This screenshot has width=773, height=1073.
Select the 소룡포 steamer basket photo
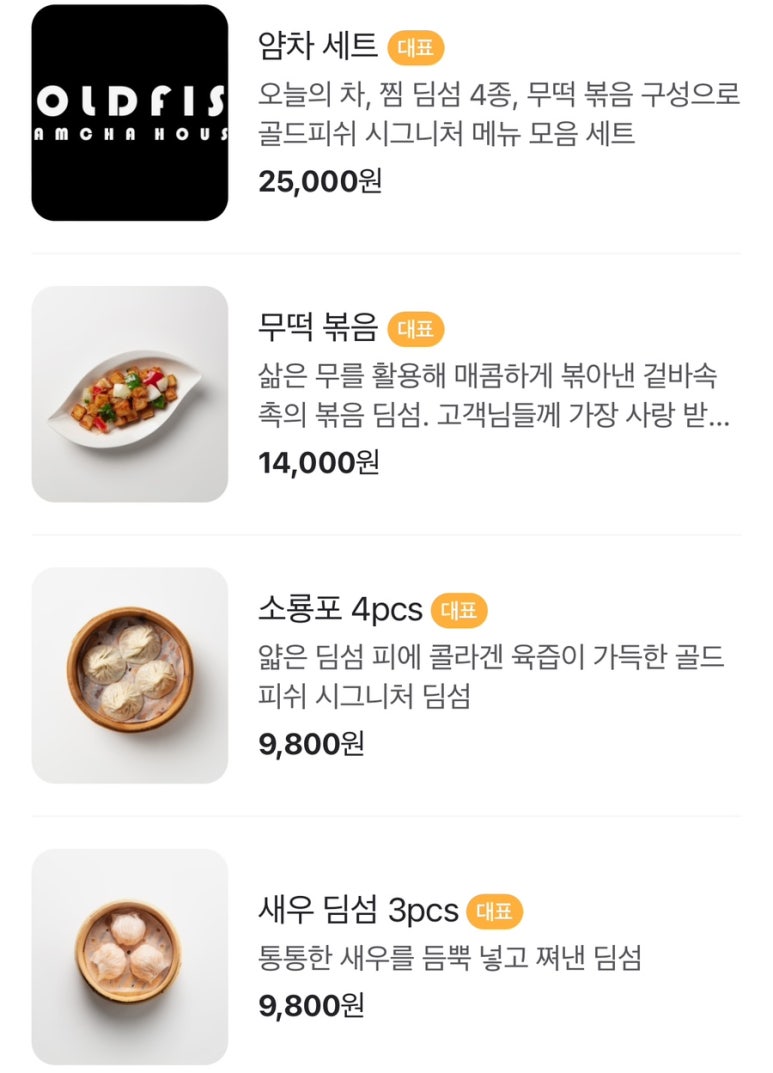pyautogui.click(x=130, y=675)
